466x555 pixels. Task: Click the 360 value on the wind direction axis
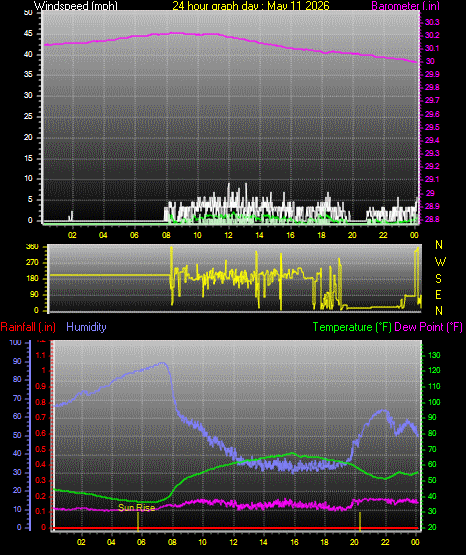tap(32, 247)
